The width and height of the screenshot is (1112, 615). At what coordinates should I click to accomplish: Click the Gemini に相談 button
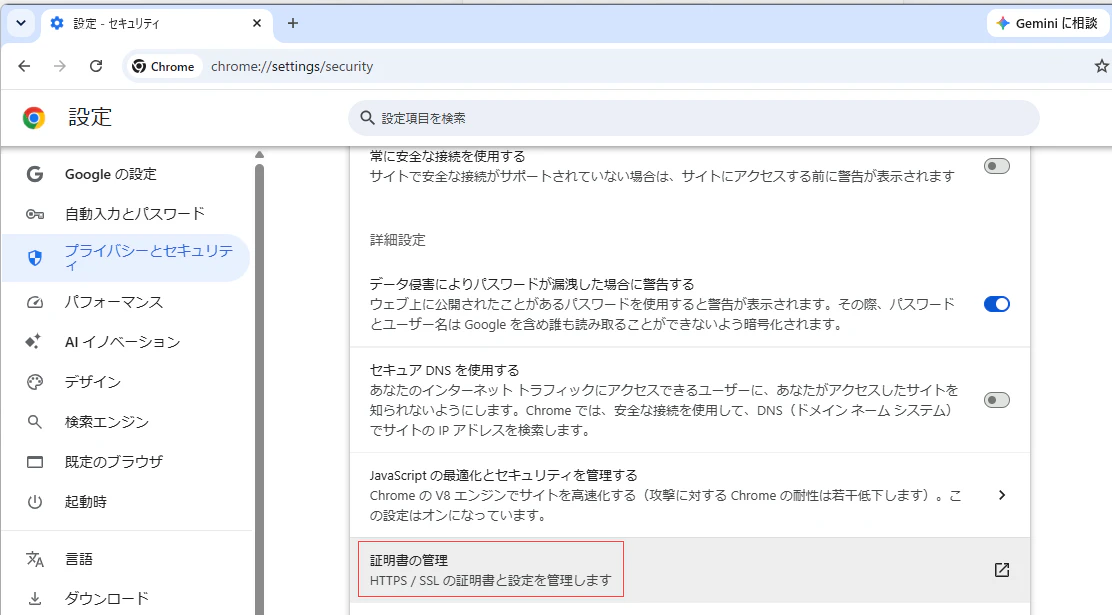point(1047,23)
